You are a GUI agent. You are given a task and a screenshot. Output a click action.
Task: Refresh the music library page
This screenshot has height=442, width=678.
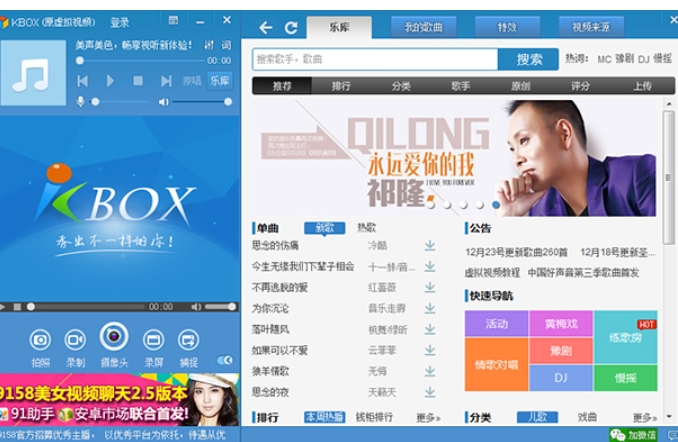pos(291,28)
